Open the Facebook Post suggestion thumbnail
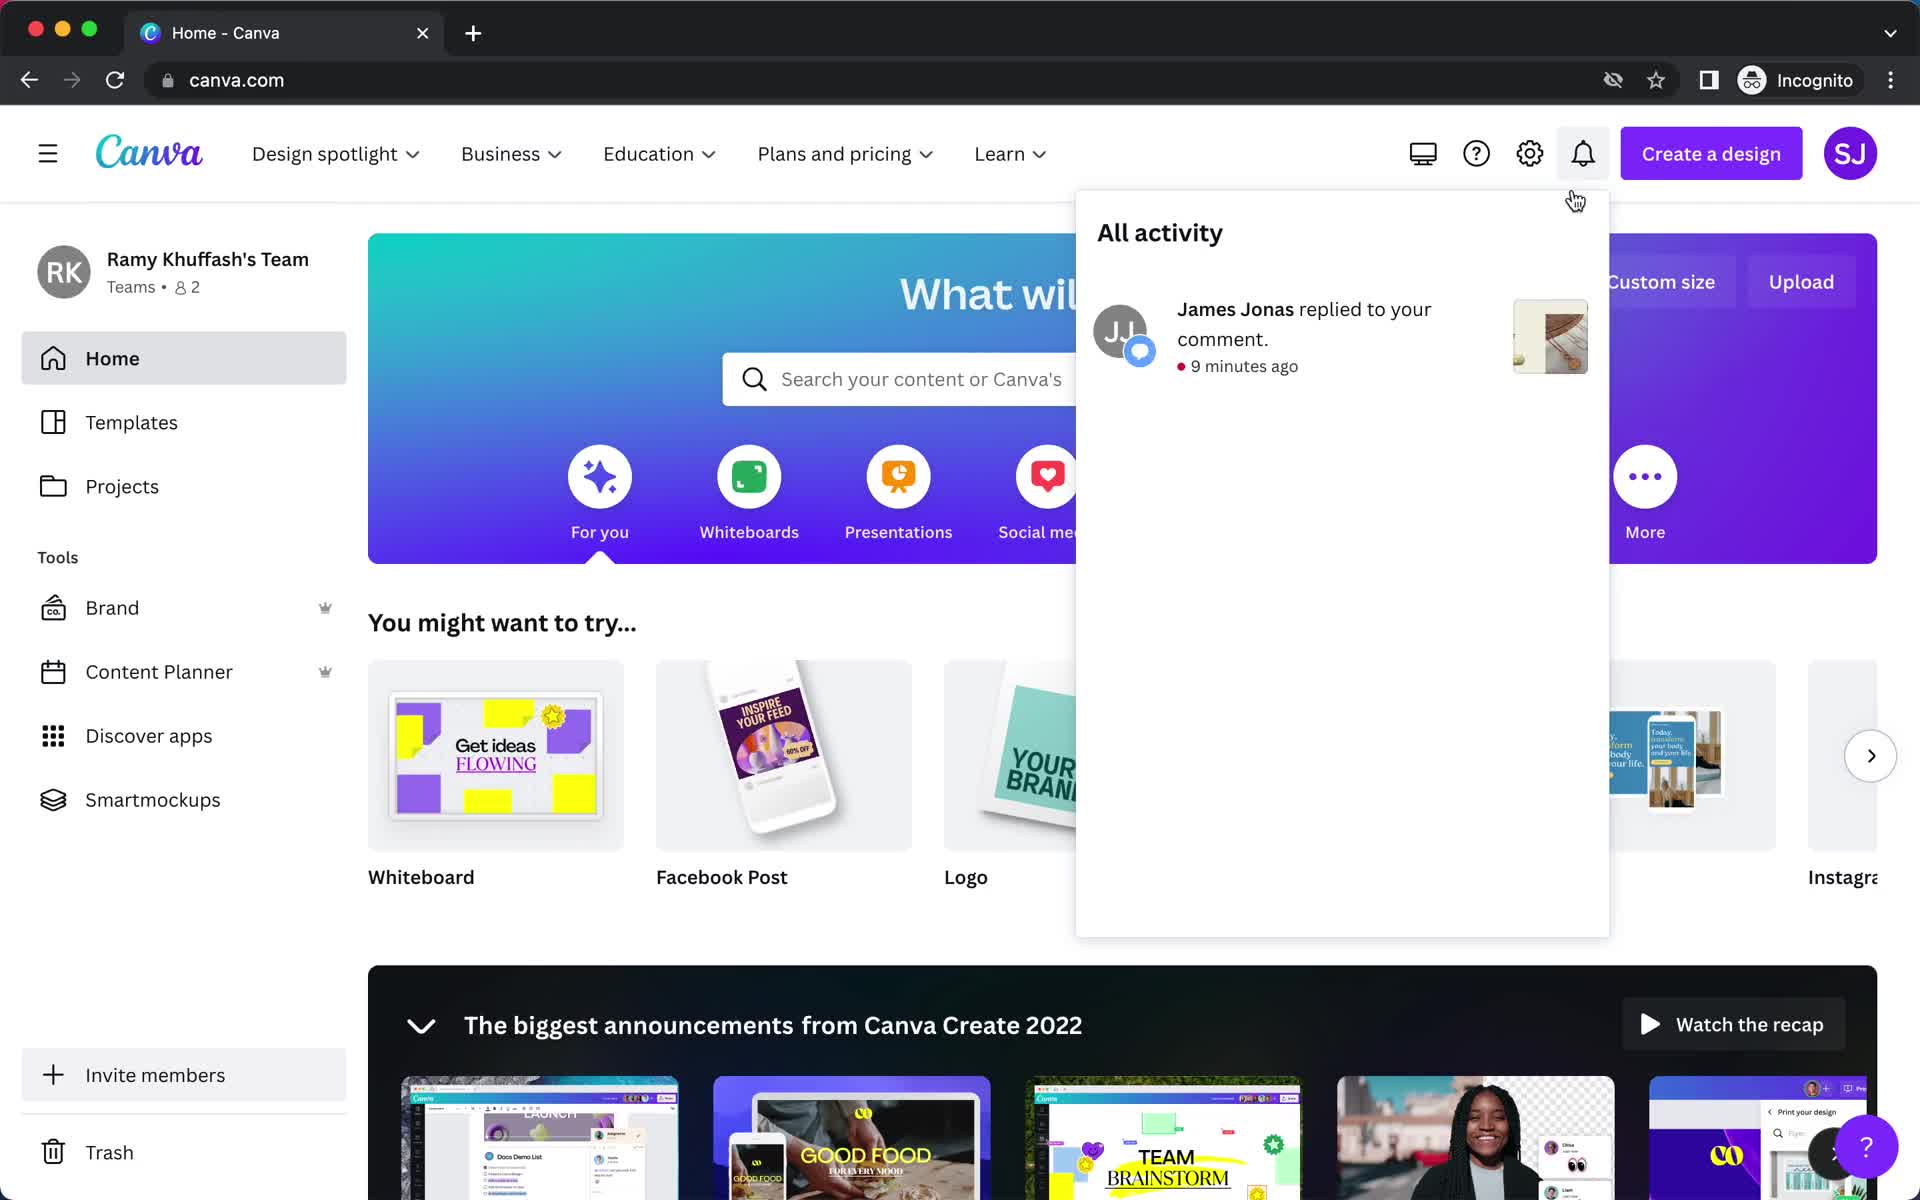 point(784,756)
